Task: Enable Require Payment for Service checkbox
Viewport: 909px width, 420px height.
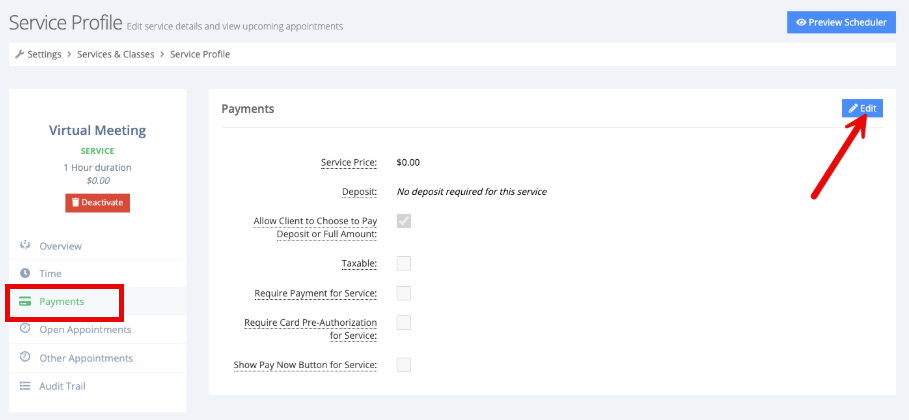Action: pos(404,293)
